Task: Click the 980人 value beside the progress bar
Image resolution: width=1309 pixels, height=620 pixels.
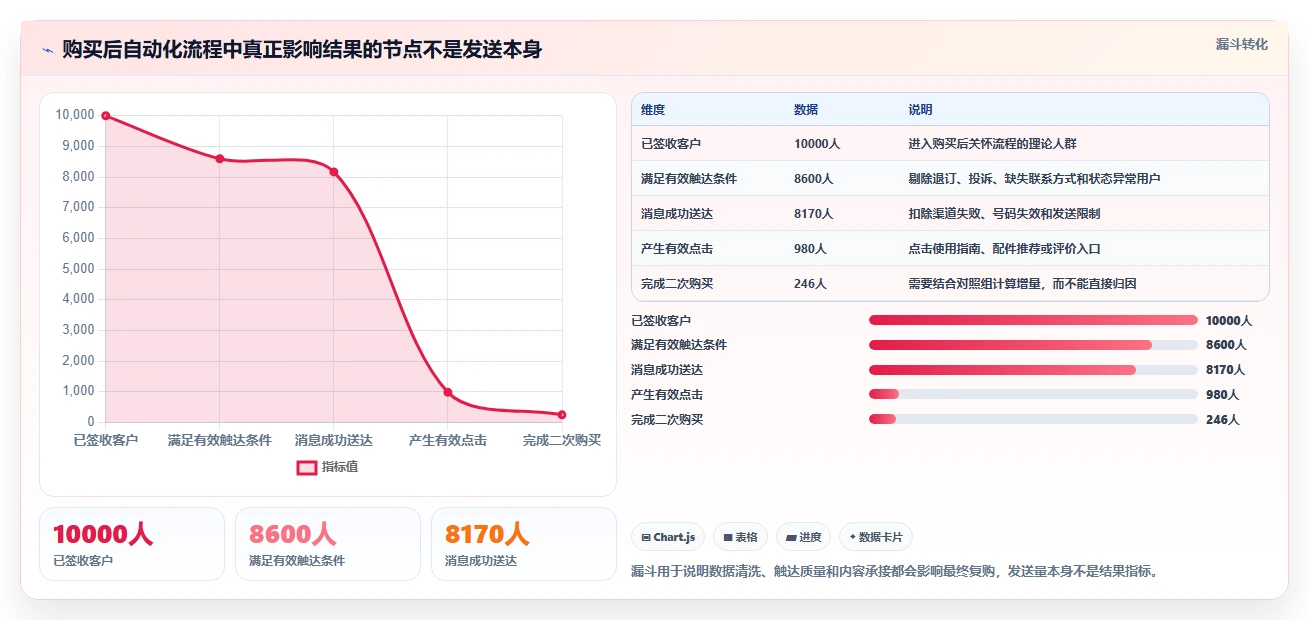Action: click(x=1222, y=394)
